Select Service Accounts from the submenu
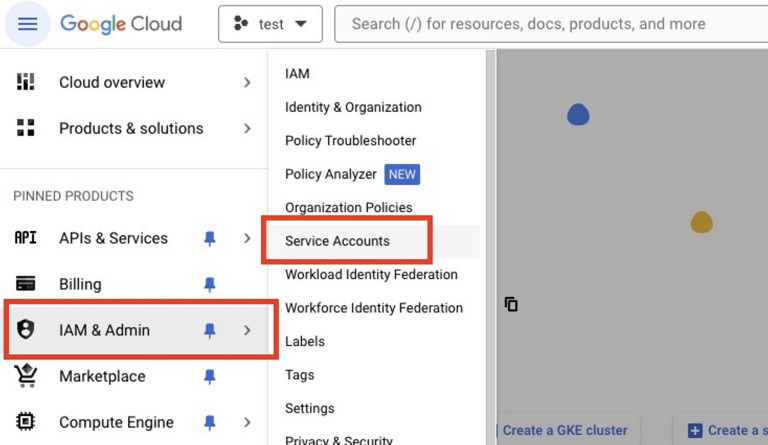The width and height of the screenshot is (768, 445). pyautogui.click(x=337, y=241)
